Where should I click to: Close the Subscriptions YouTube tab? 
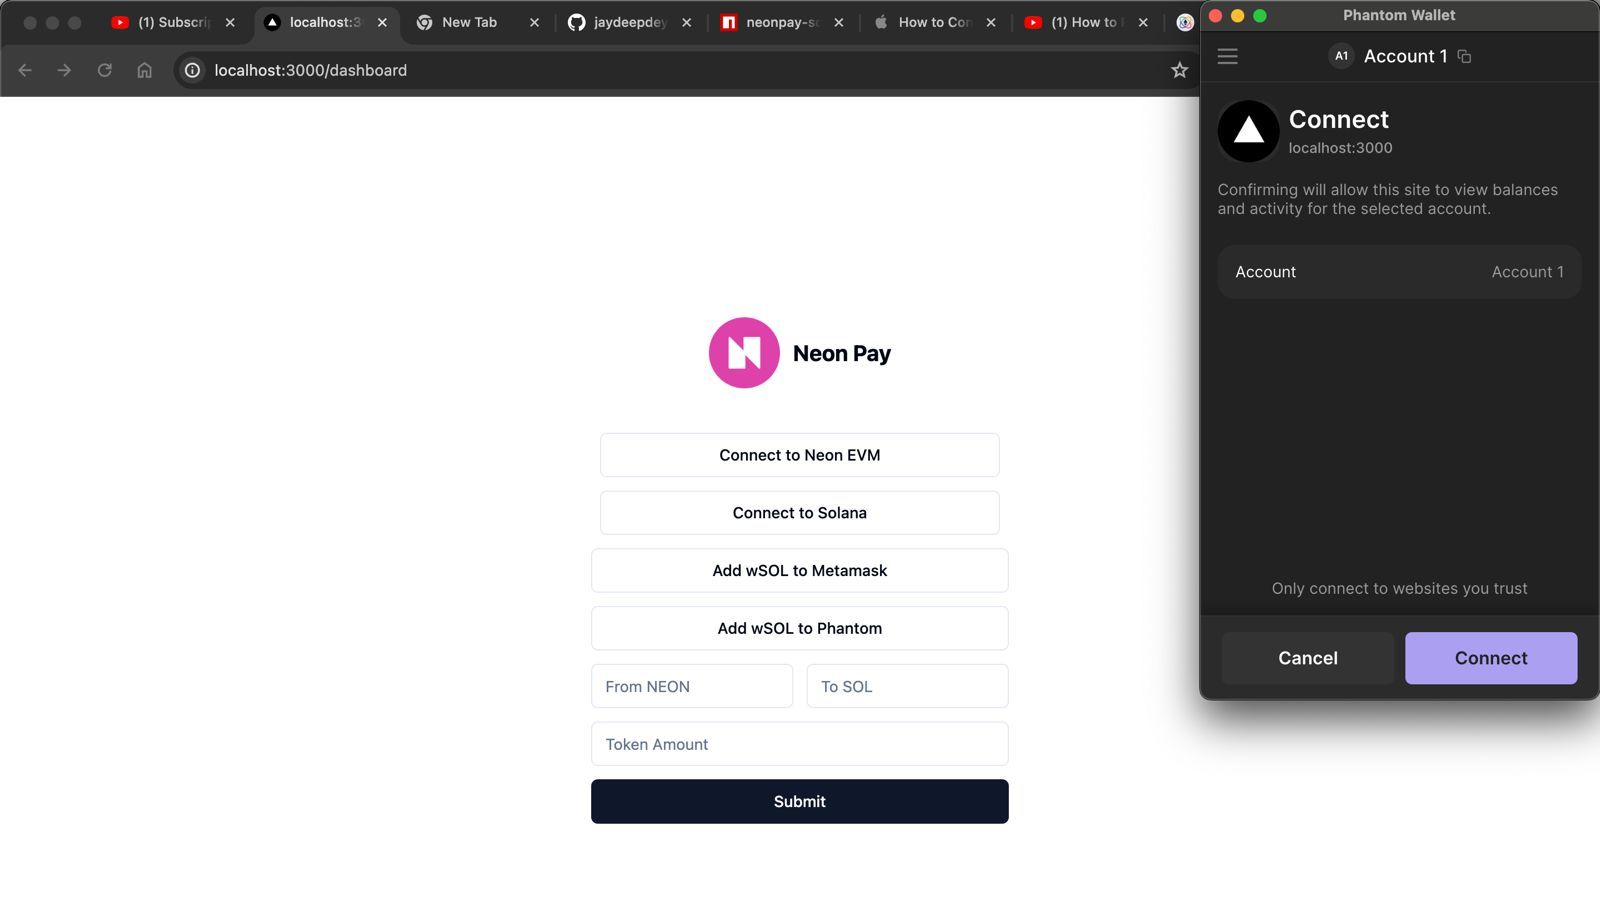tap(230, 22)
